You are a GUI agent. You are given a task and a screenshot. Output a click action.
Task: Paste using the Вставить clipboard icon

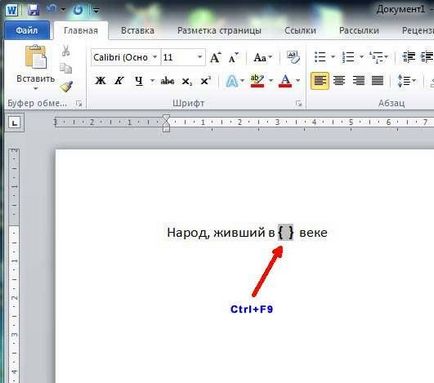pos(36,57)
